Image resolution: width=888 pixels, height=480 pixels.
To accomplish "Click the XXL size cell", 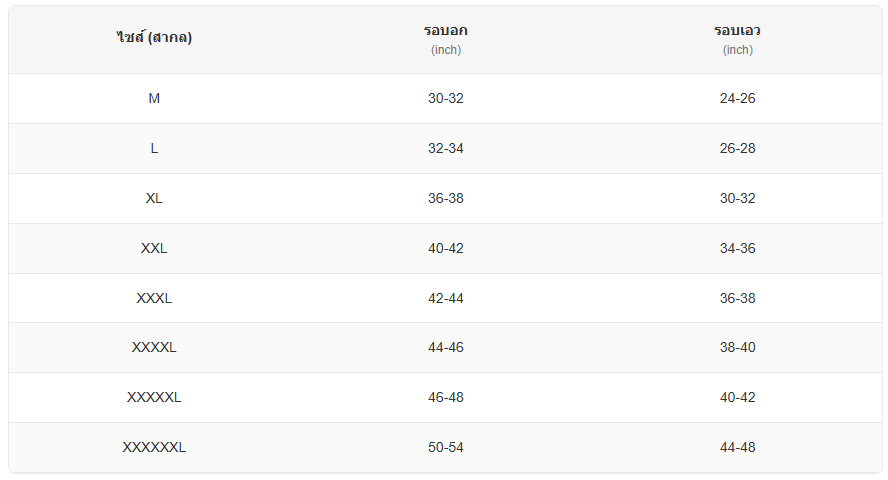I will coord(154,249).
